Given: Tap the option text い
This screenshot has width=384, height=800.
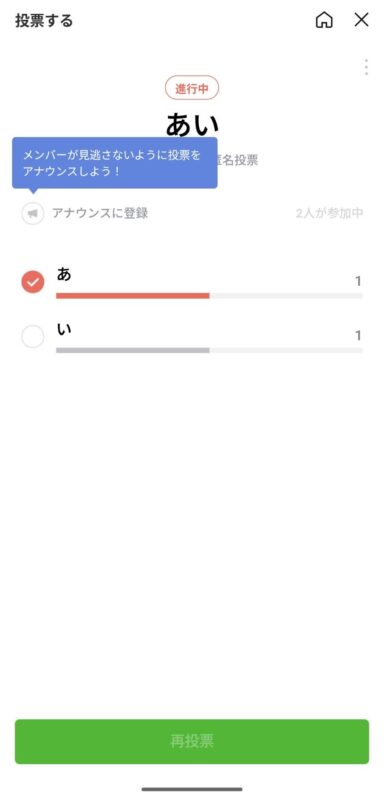Looking at the screenshot, I should pyautogui.click(x=64, y=329).
